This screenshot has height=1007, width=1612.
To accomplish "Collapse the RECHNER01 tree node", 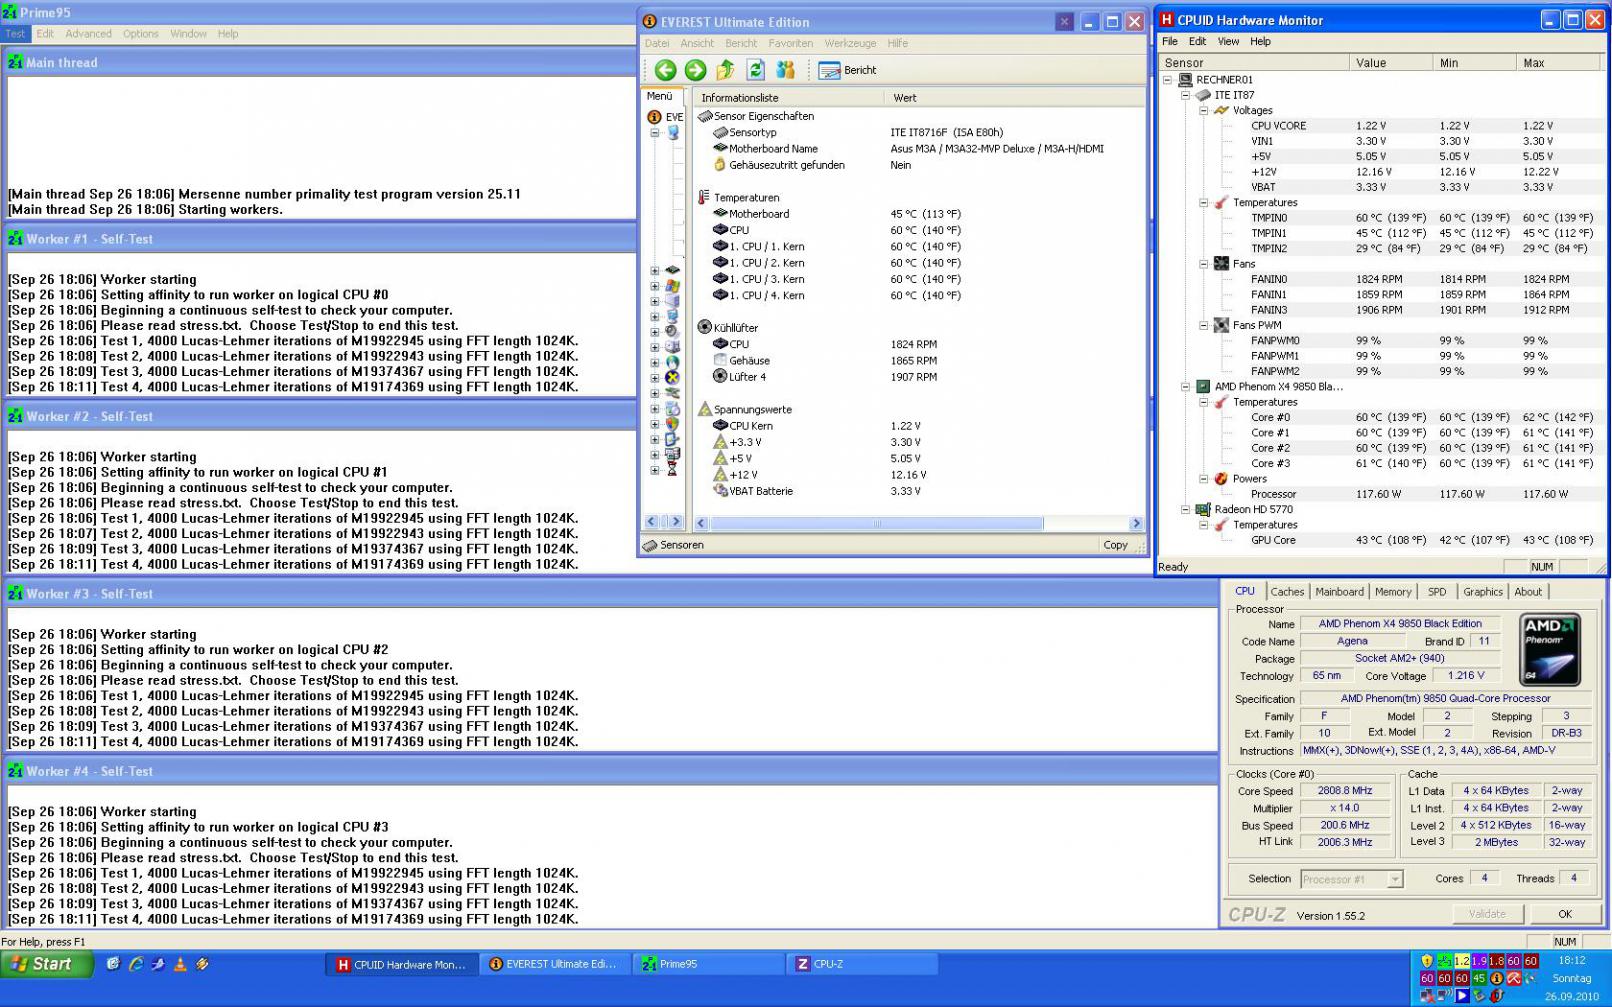I will tap(1167, 80).
